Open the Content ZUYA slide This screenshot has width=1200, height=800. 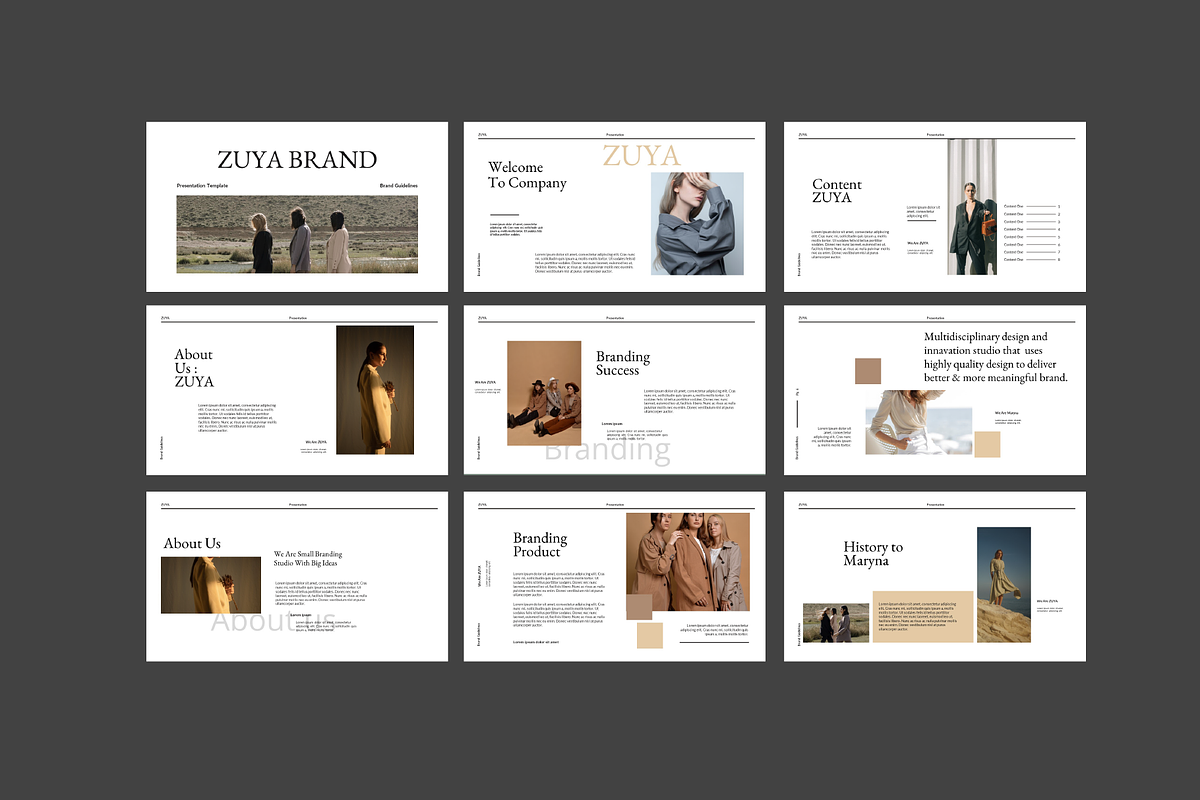point(935,207)
